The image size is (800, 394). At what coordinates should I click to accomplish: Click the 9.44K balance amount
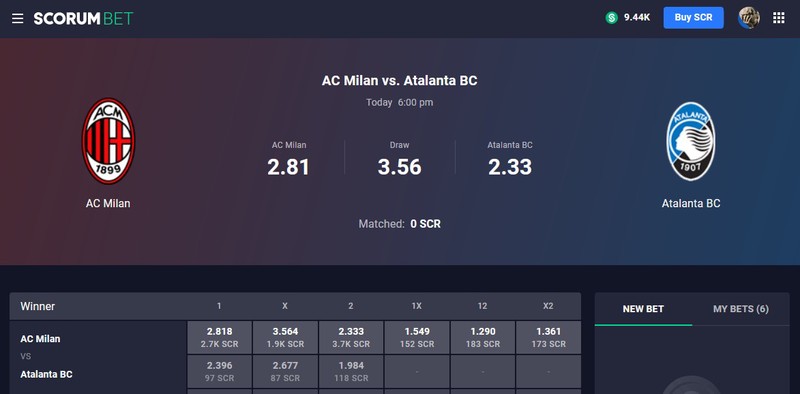click(637, 18)
